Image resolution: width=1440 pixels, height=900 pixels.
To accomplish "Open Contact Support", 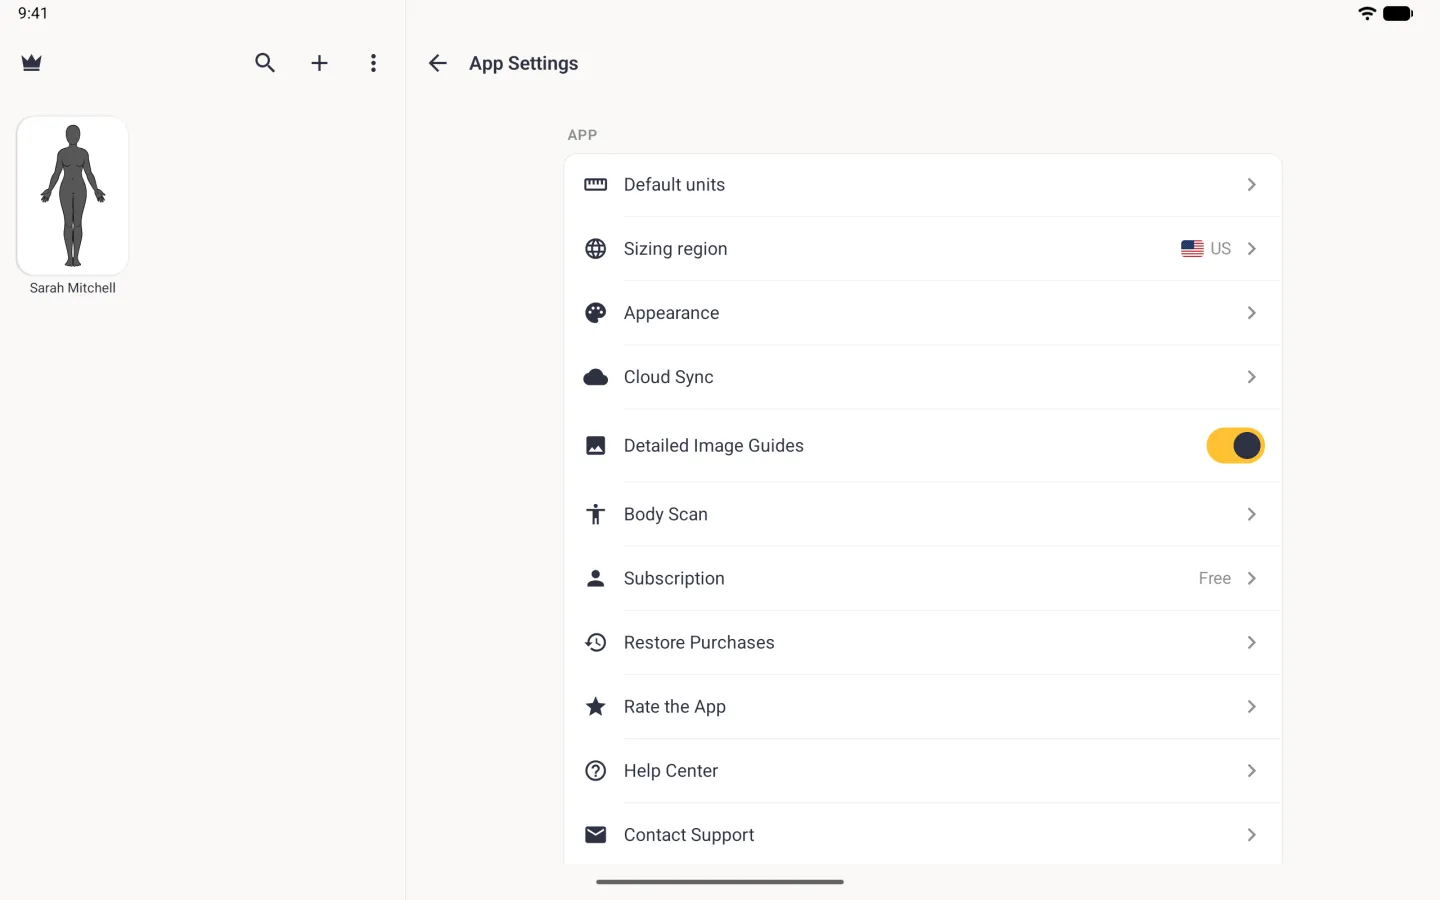I will tap(922, 835).
